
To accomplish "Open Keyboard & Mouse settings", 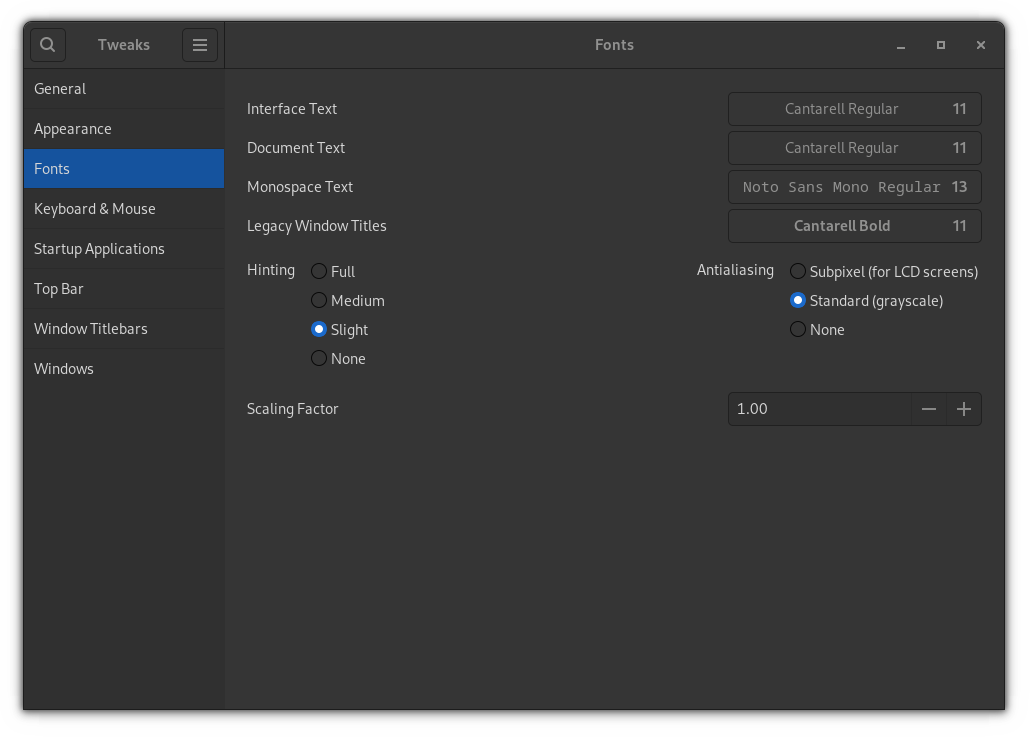I will (x=94, y=208).
